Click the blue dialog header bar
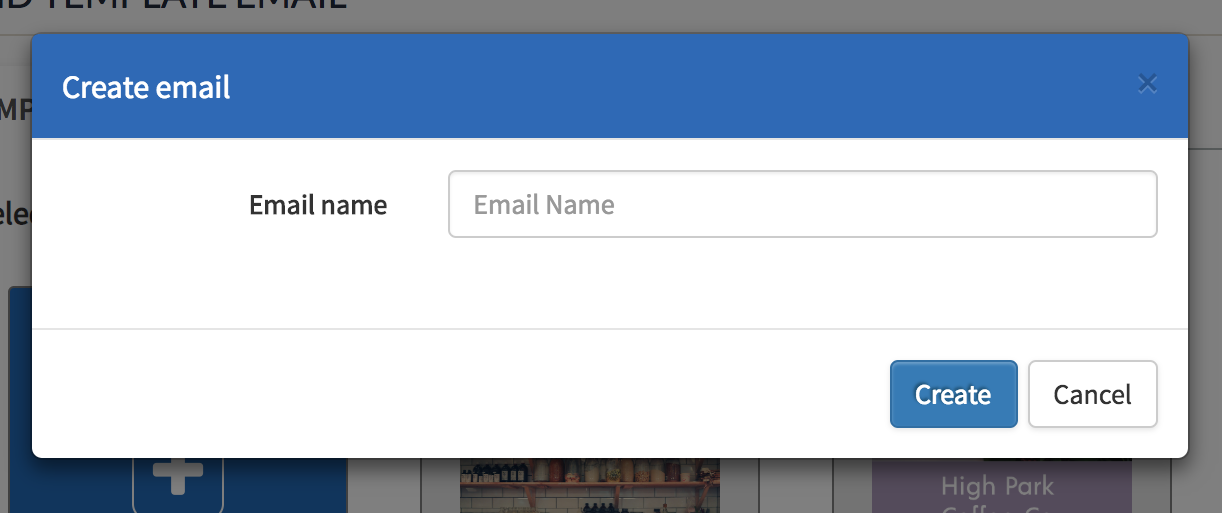The height and width of the screenshot is (513, 1222). (x=610, y=86)
